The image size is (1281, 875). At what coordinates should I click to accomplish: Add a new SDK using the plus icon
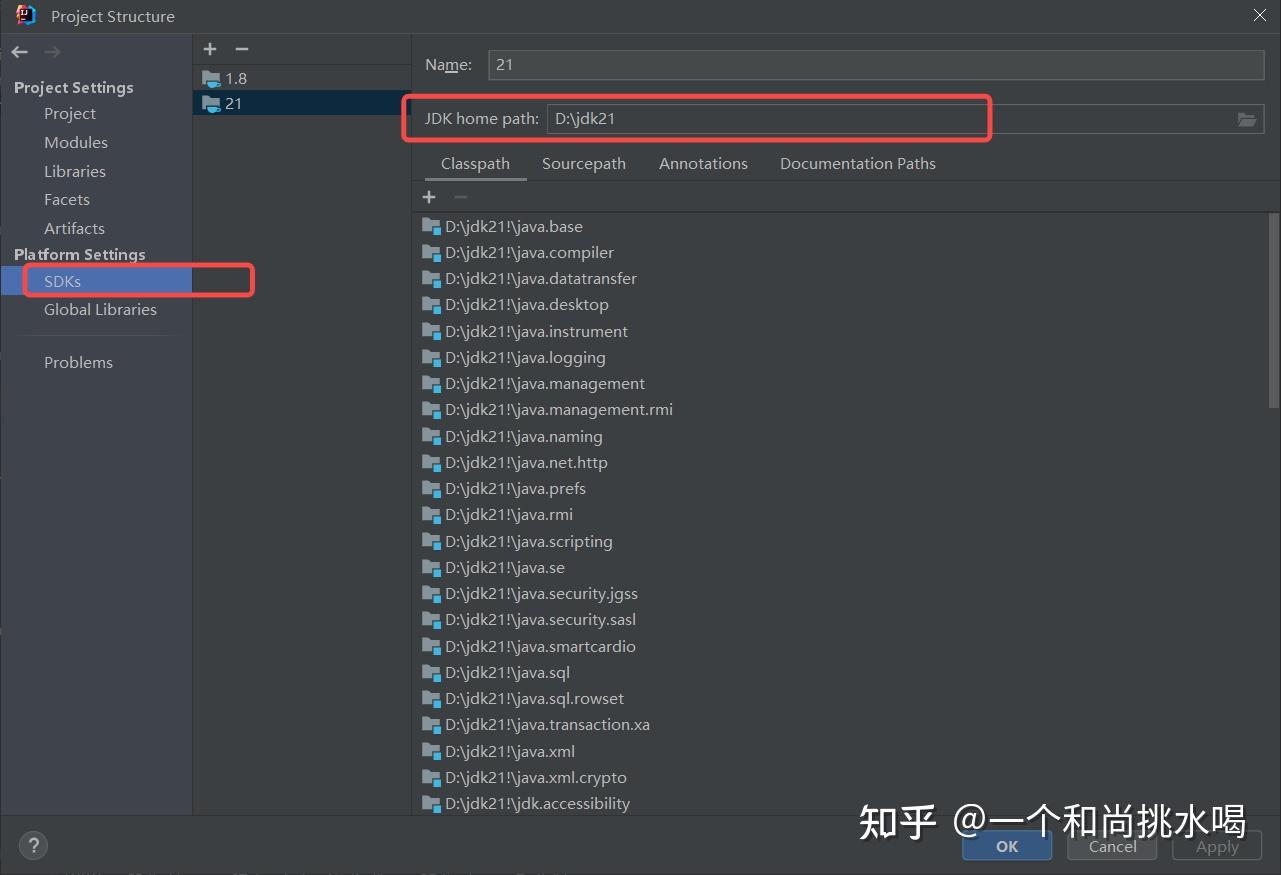tap(210, 48)
